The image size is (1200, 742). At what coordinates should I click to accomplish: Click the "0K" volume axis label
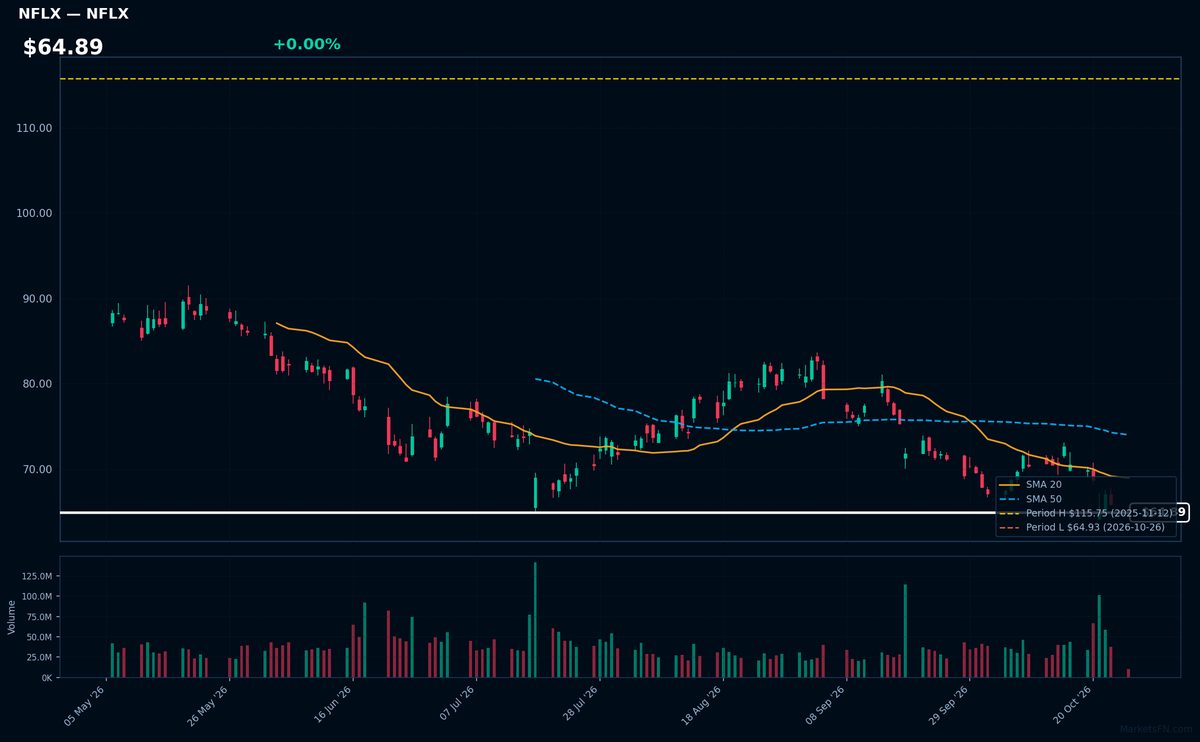tap(46, 677)
